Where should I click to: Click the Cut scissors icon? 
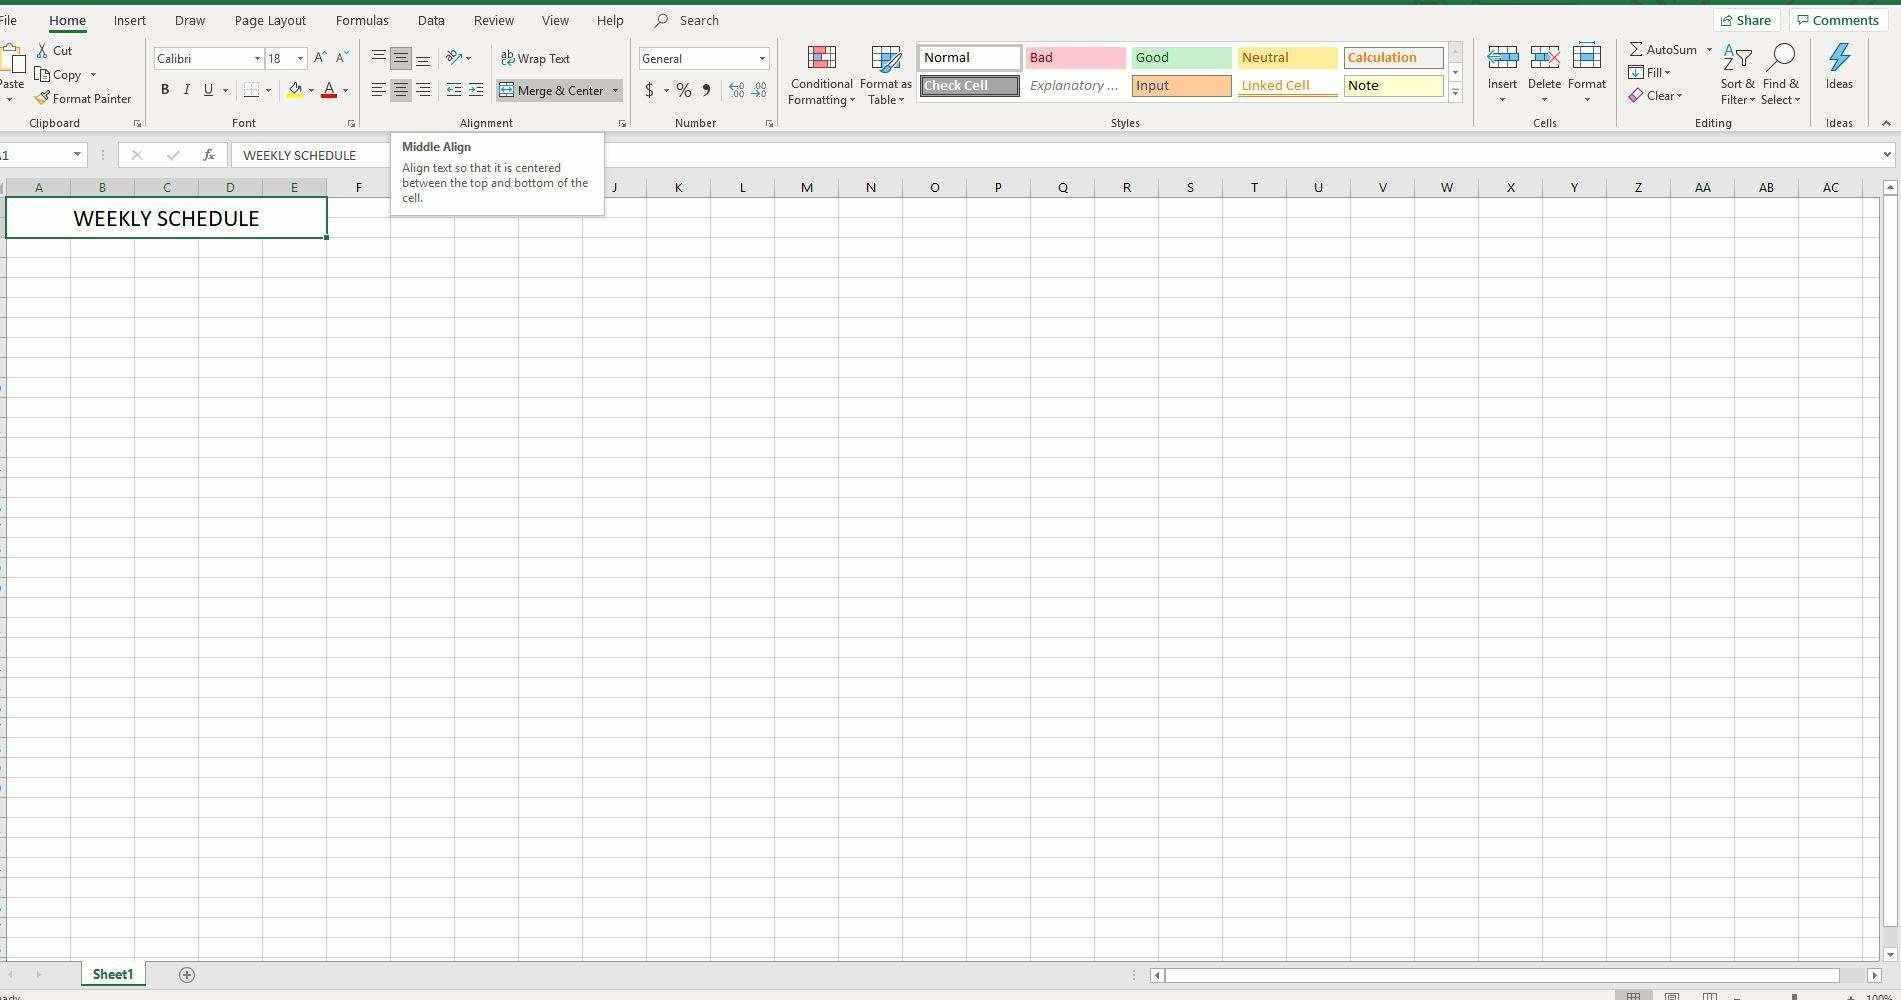tap(42, 50)
